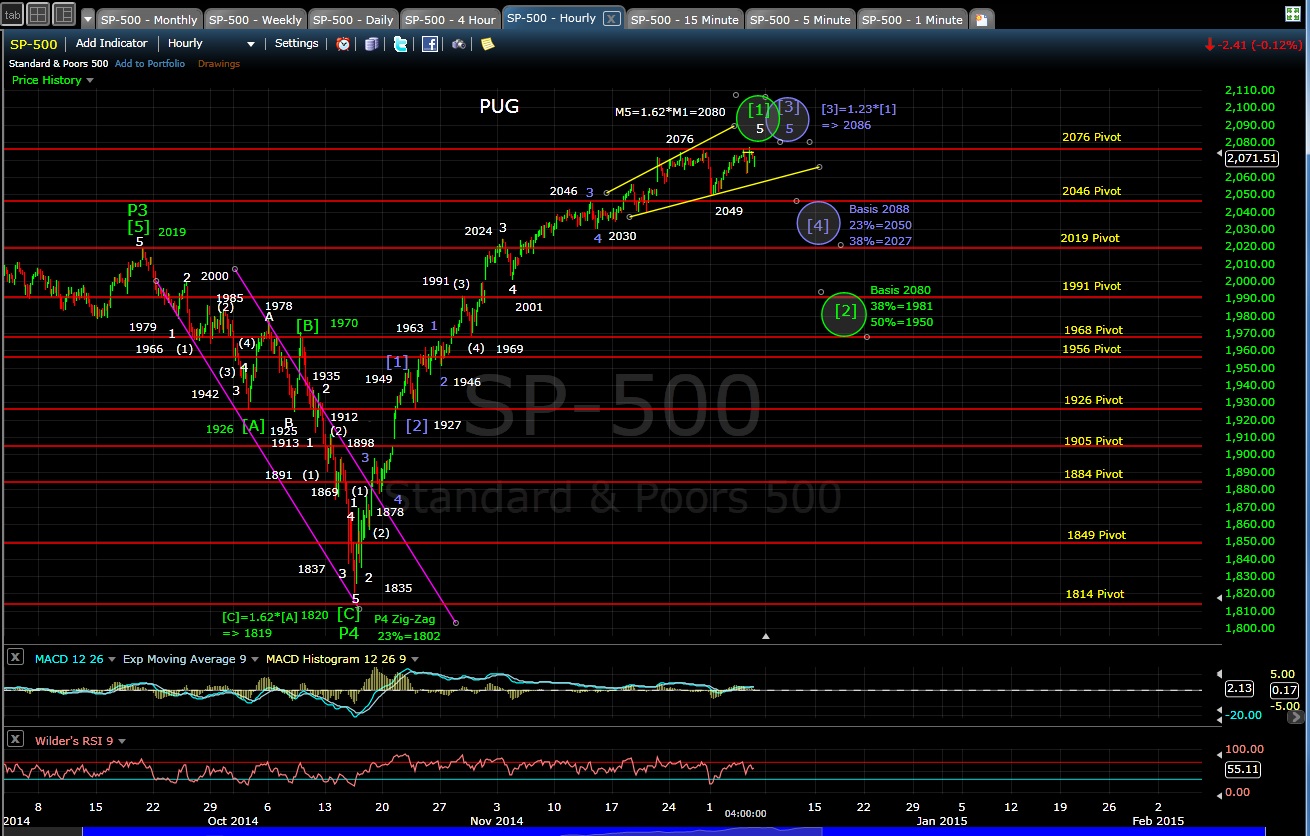Open the alarm clock alert icon
The image size is (1310, 836).
tap(343, 44)
